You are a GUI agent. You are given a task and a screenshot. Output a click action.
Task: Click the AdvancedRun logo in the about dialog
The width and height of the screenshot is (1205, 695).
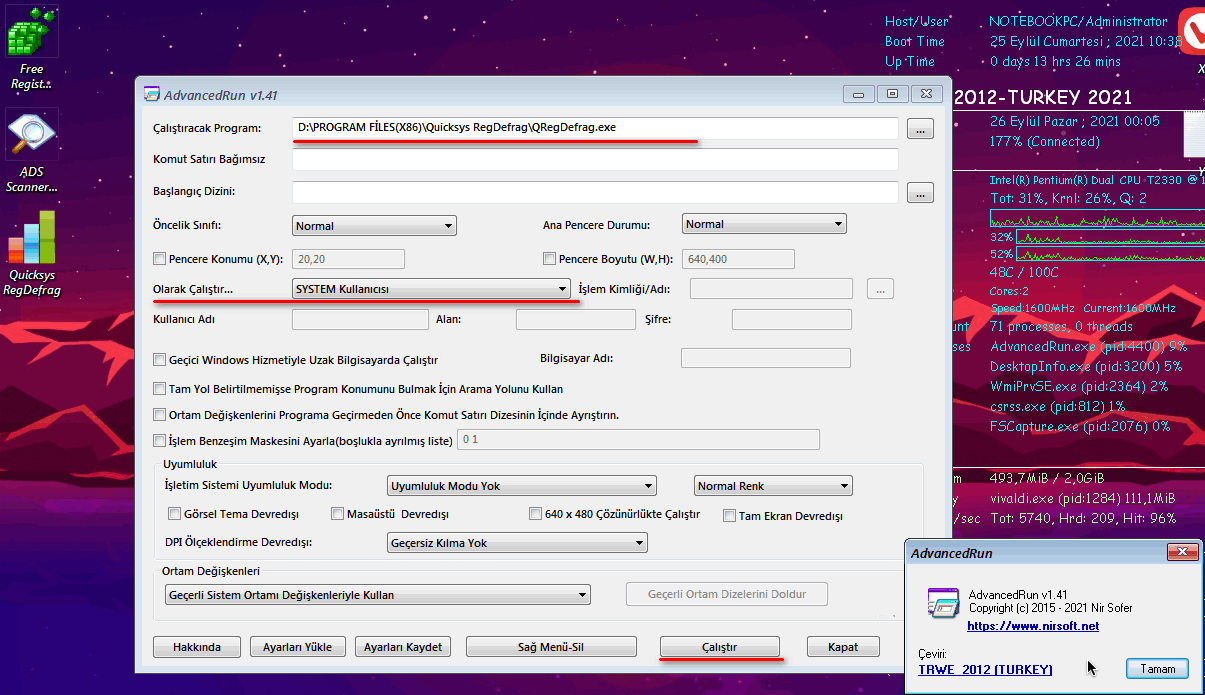click(942, 601)
